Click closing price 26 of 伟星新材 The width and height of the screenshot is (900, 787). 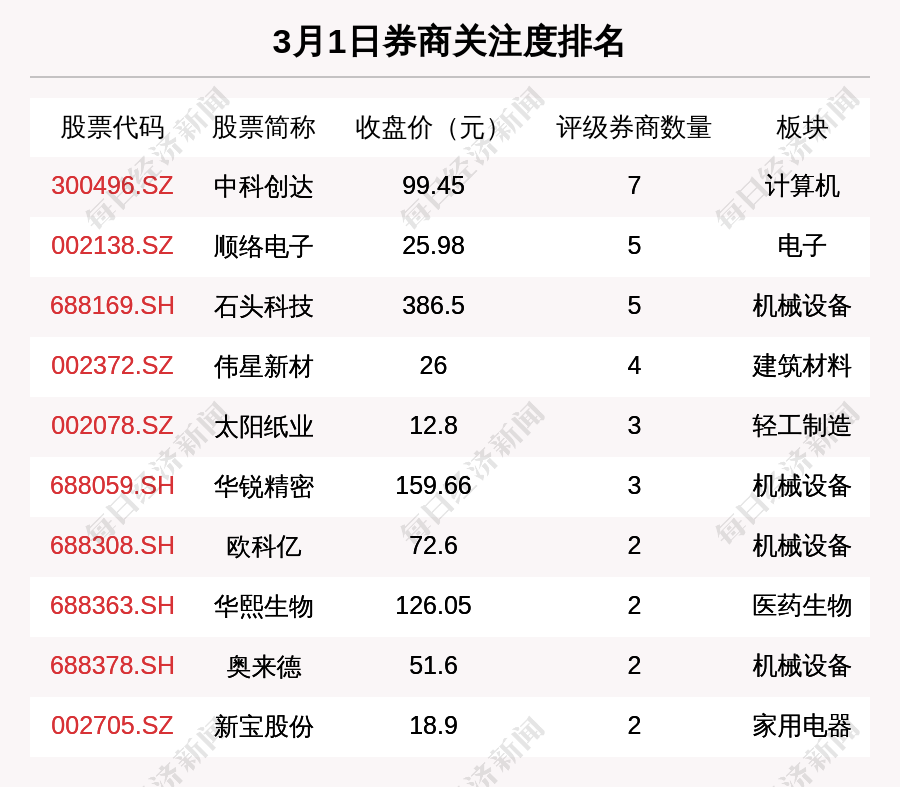tap(433, 366)
